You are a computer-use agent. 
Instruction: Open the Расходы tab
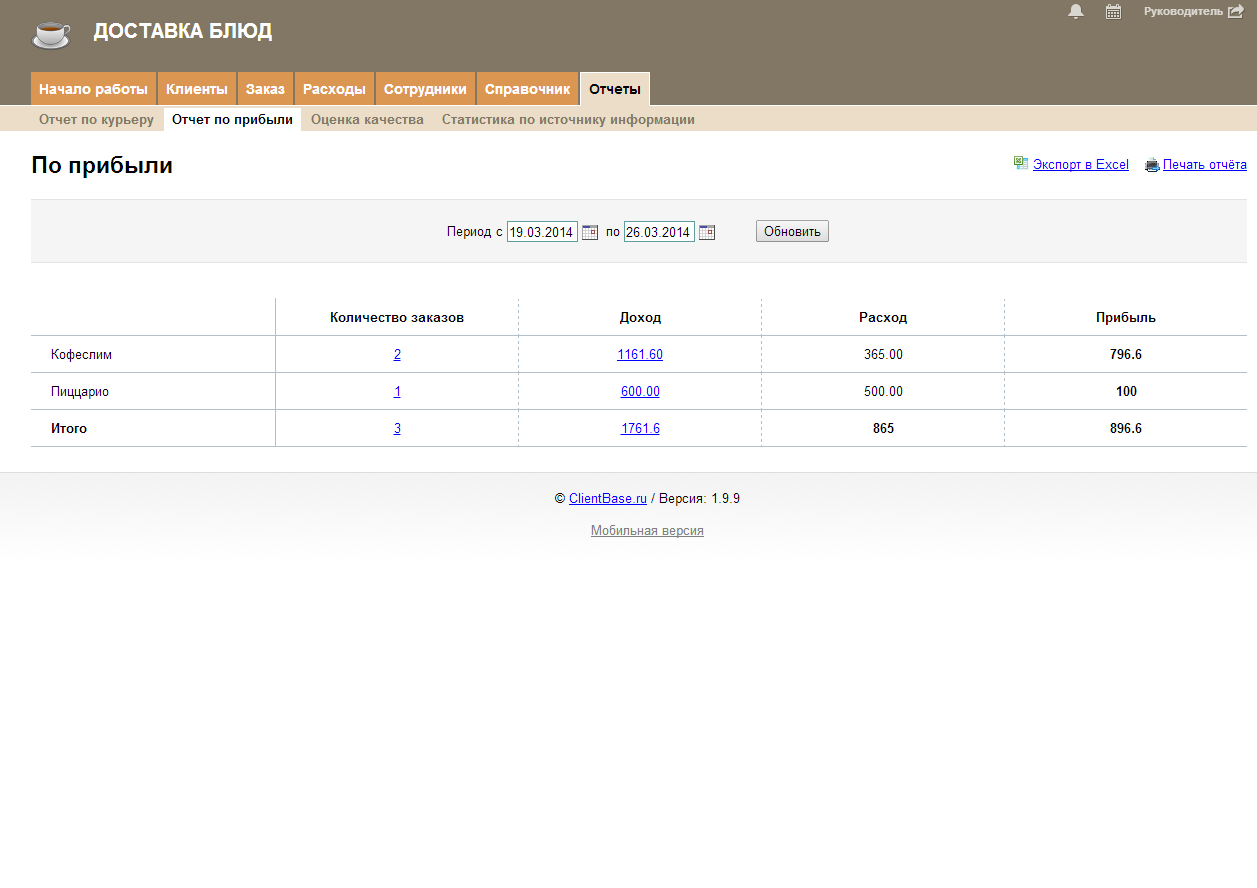coord(334,89)
